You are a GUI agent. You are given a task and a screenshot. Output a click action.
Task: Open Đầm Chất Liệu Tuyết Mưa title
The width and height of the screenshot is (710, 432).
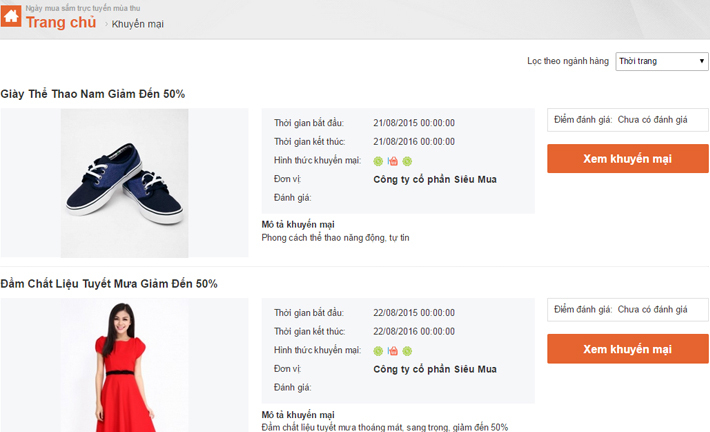[109, 284]
